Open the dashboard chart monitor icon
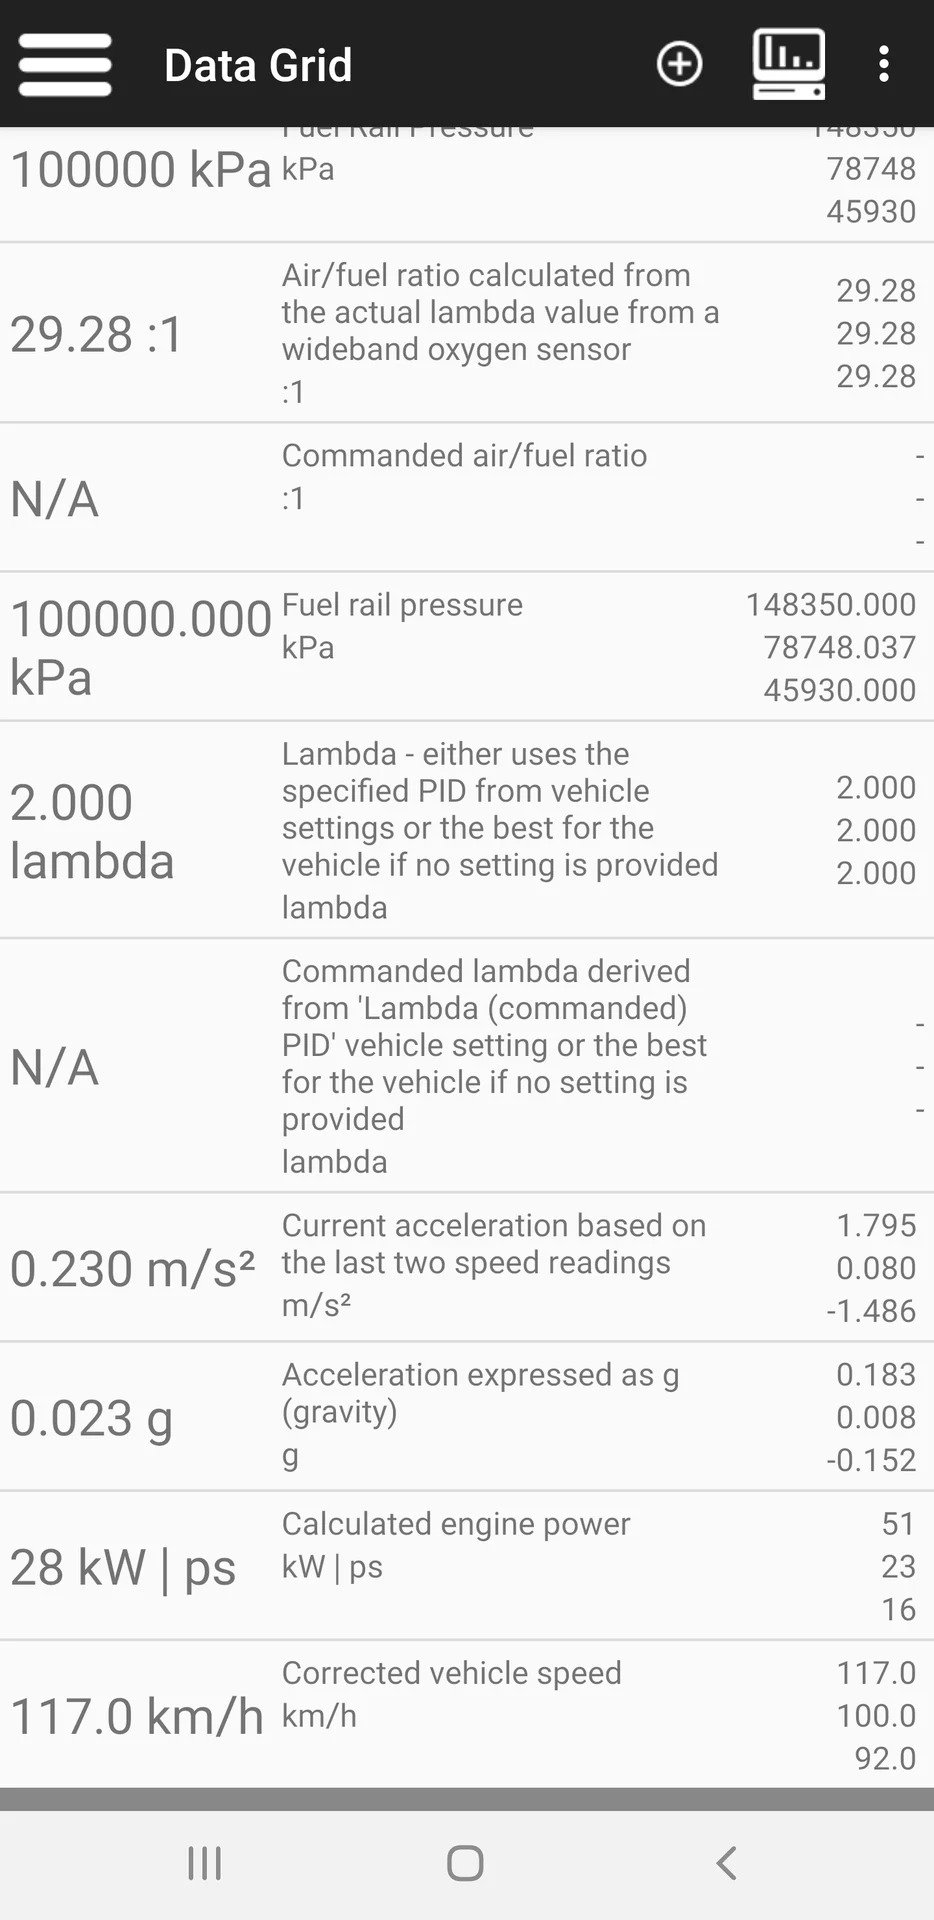This screenshot has height=1920, width=934. pyautogui.click(x=788, y=64)
